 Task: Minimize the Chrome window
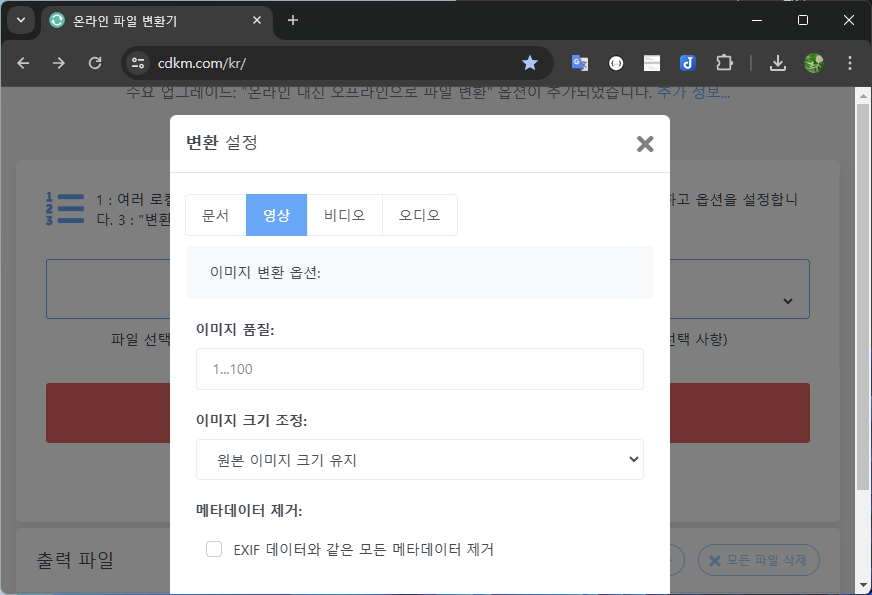pyautogui.click(x=757, y=20)
